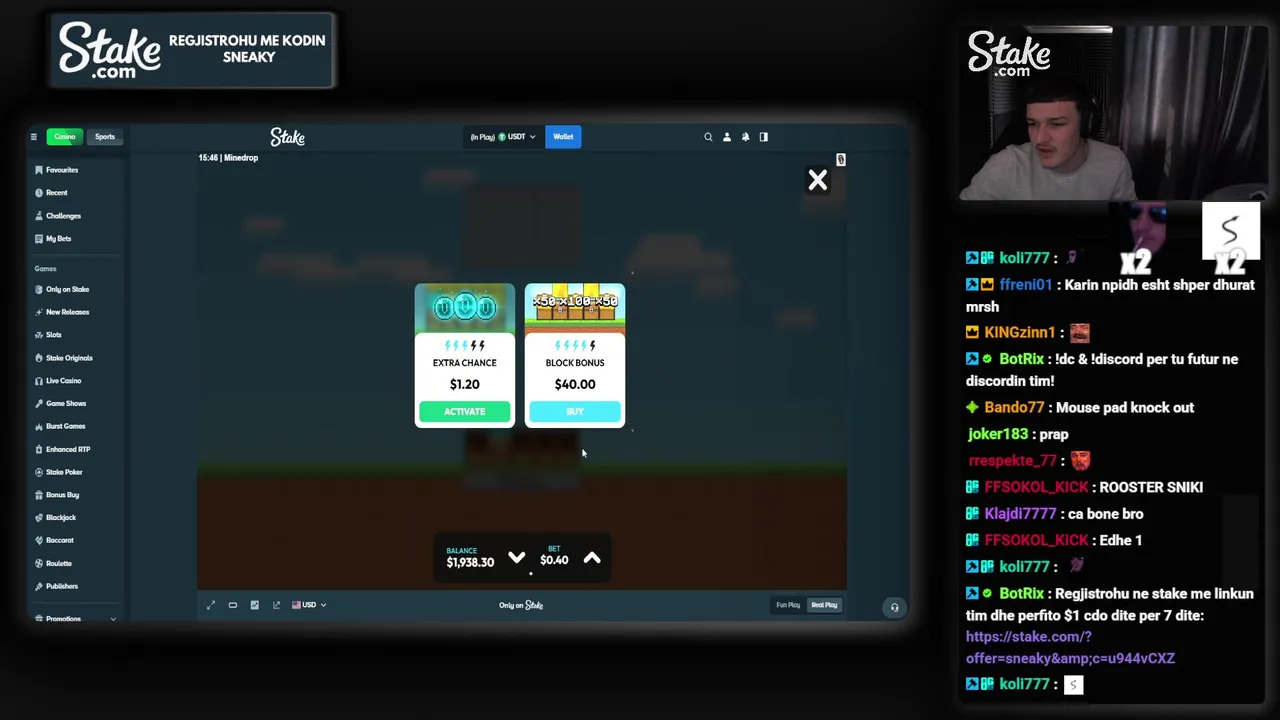
Task: Click the small icon above the close X
Action: pos(840,160)
